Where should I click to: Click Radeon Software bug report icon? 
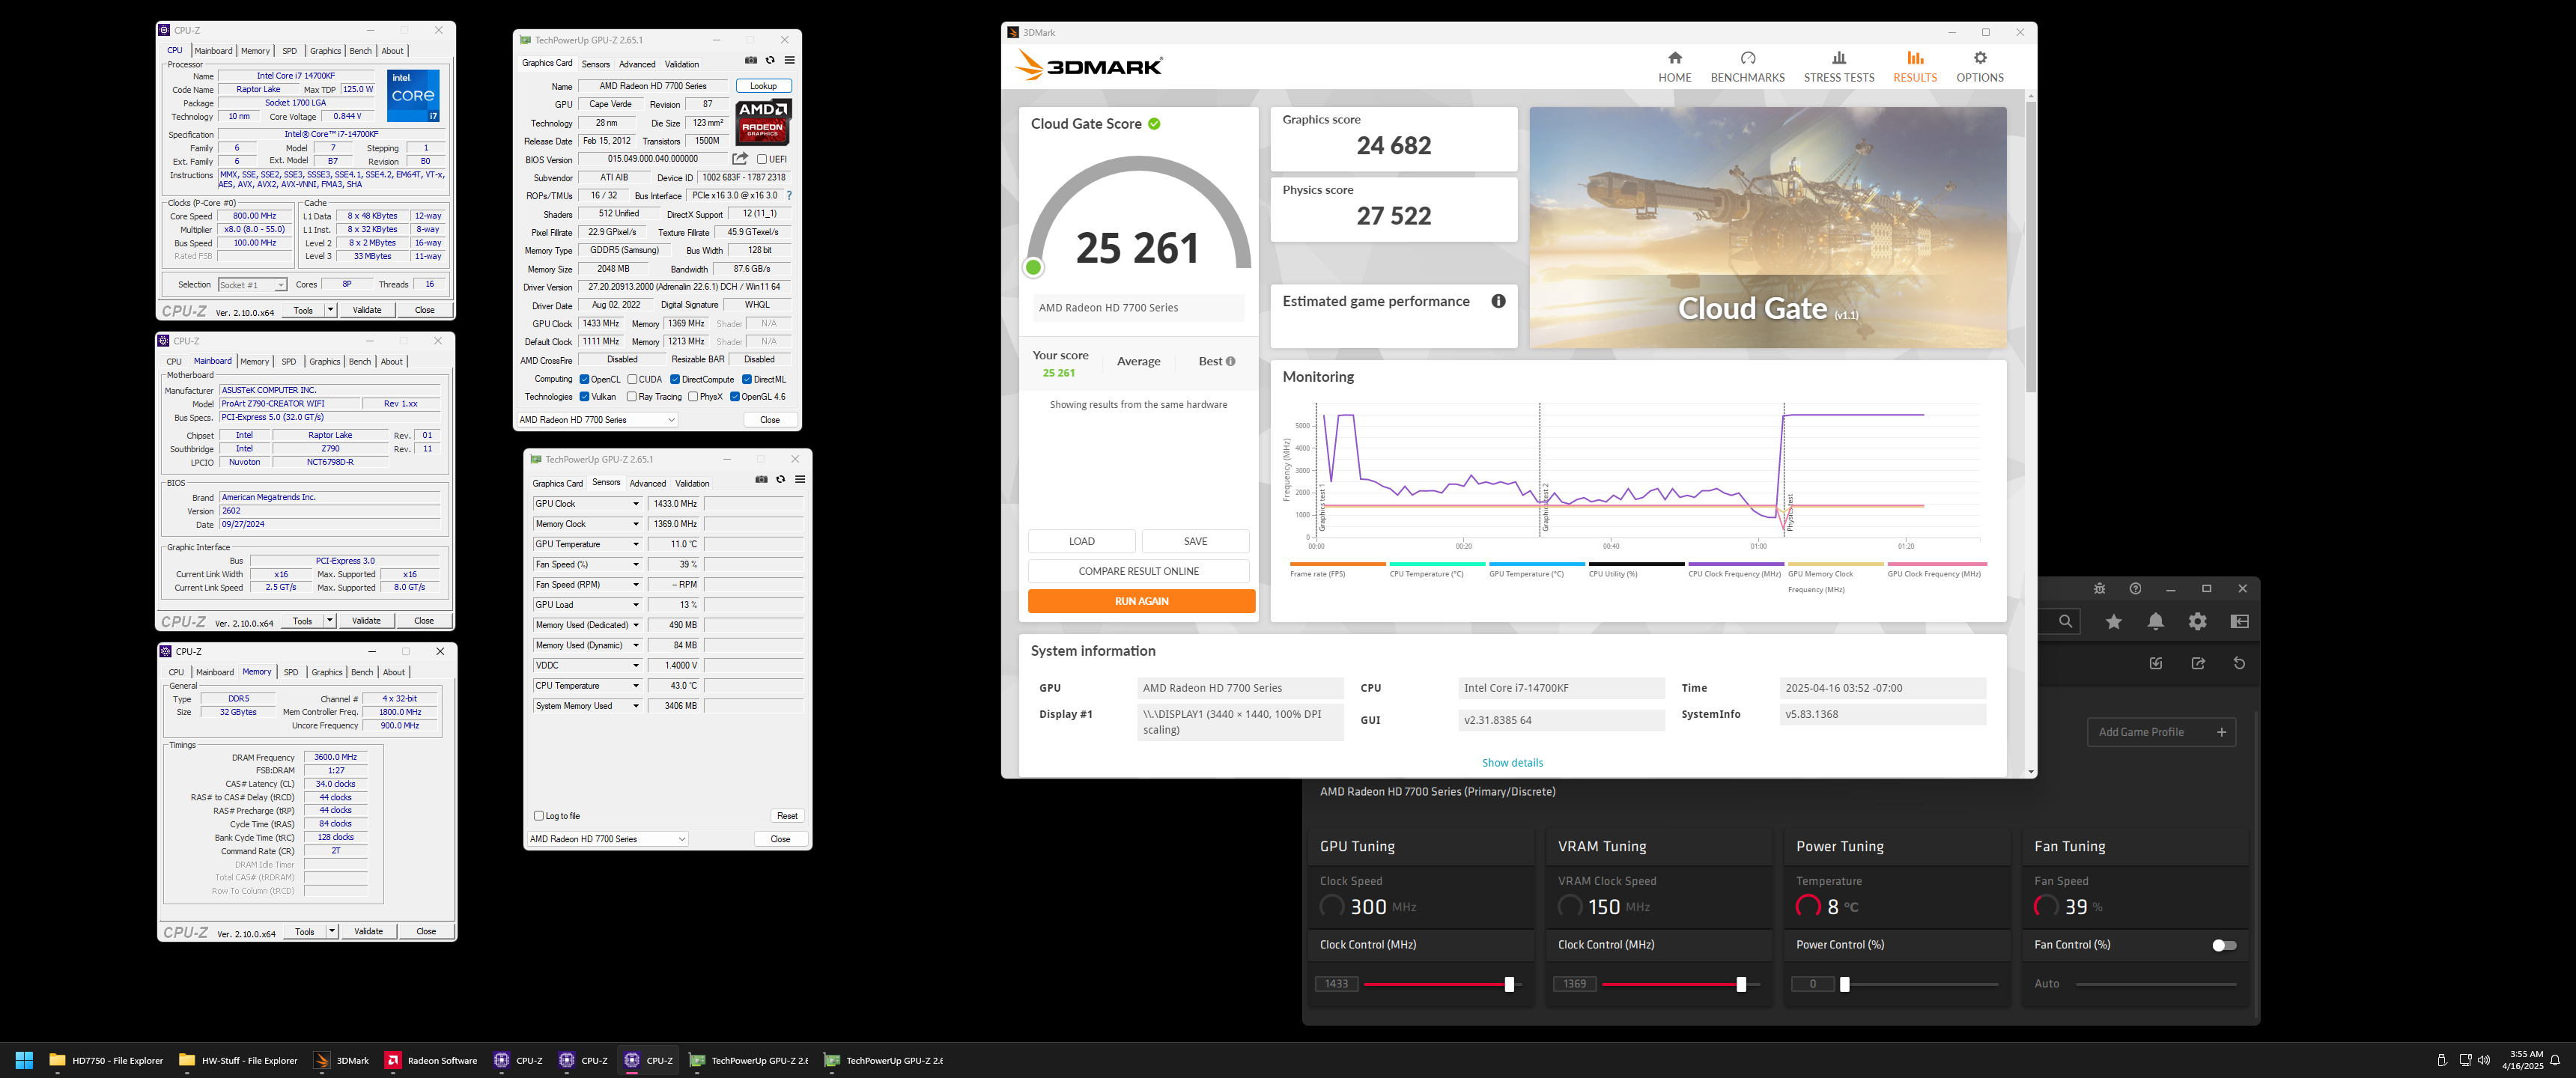[2100, 588]
